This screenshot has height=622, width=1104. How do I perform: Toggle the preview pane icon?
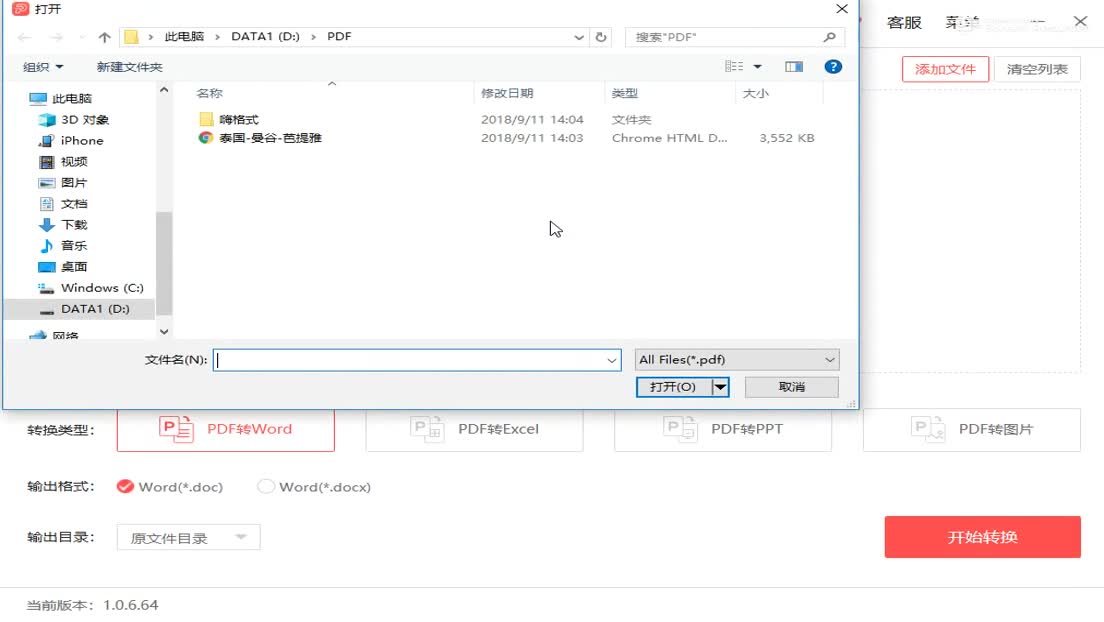pyautogui.click(x=793, y=66)
